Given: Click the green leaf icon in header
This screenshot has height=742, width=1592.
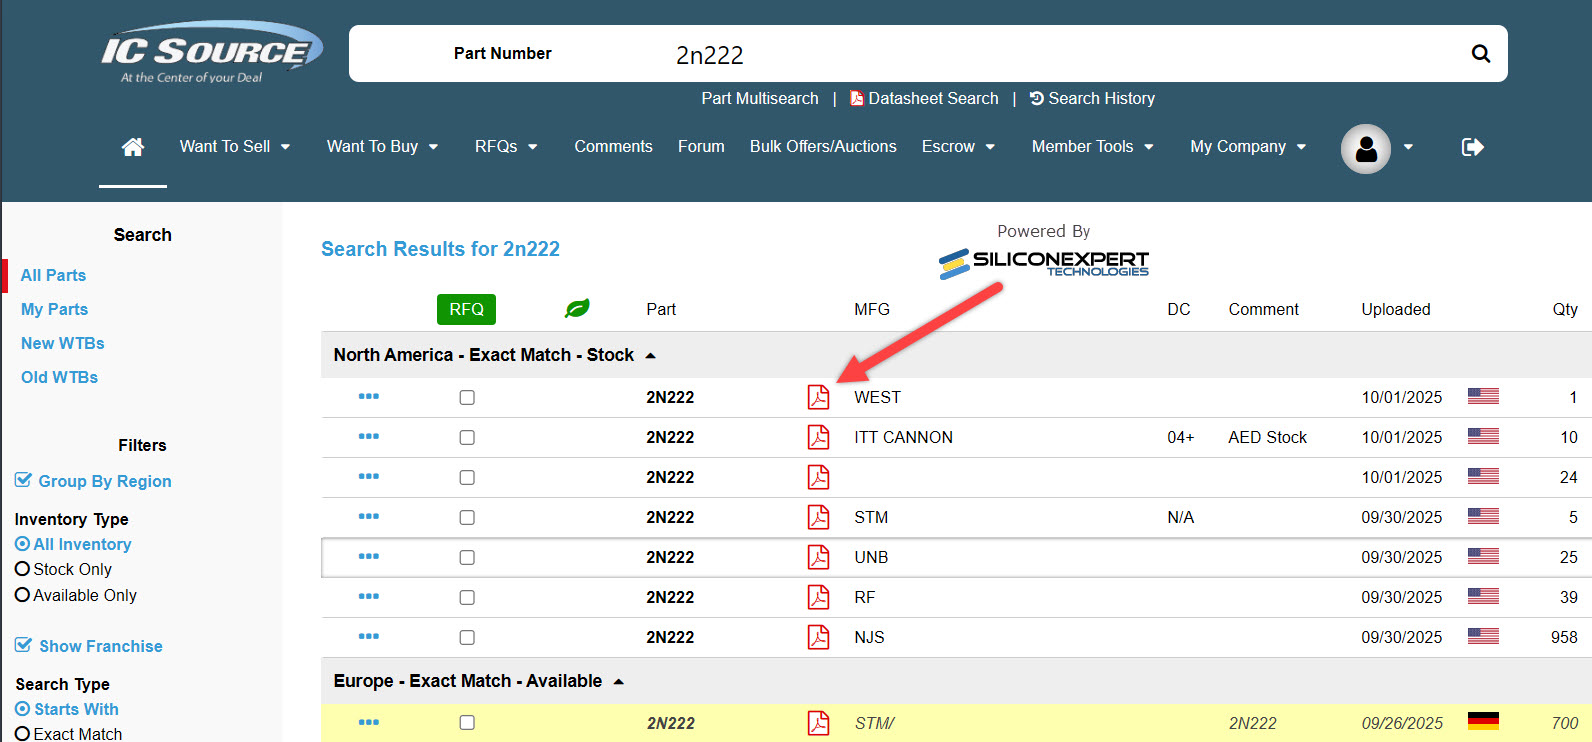Looking at the screenshot, I should pyautogui.click(x=577, y=309).
